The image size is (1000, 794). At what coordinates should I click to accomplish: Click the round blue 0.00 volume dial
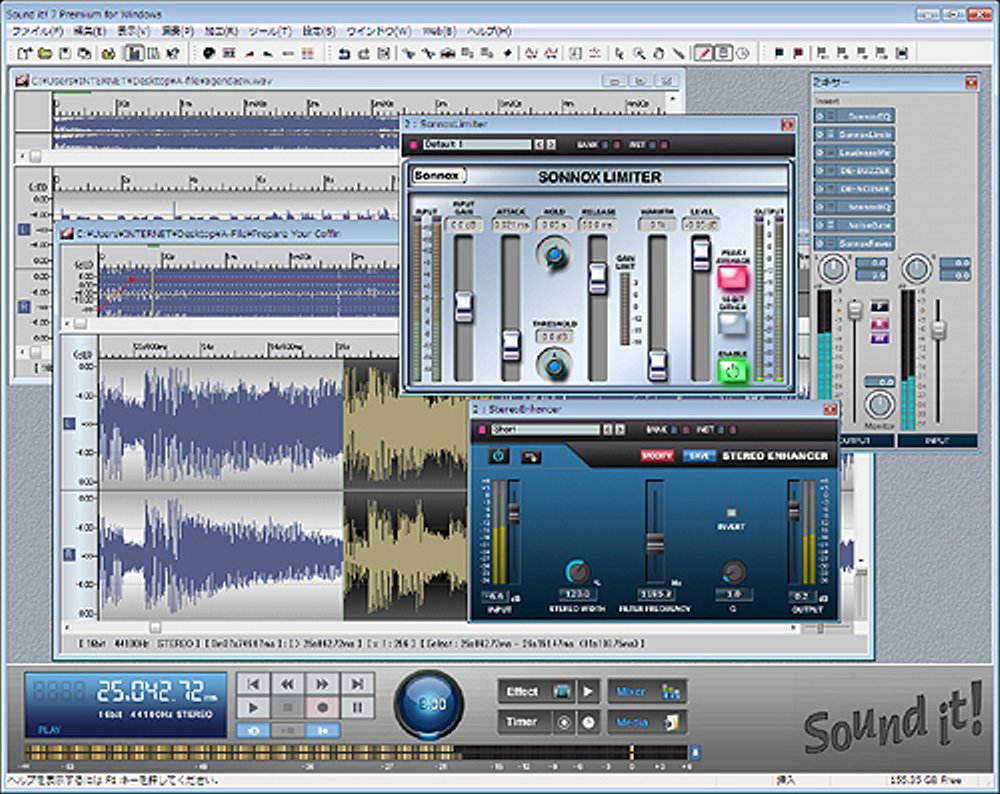coord(429,704)
